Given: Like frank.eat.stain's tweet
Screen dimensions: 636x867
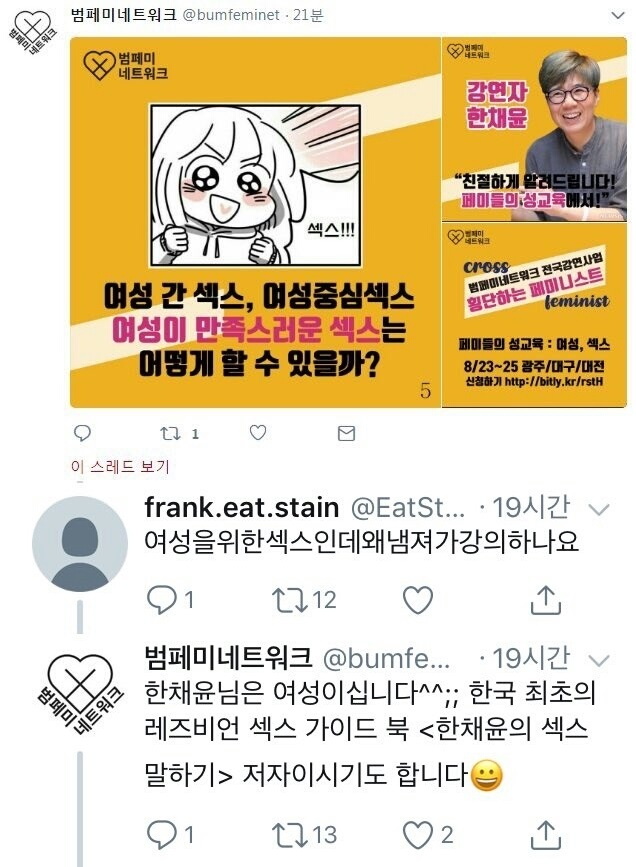Looking at the screenshot, I should [x=418, y=600].
